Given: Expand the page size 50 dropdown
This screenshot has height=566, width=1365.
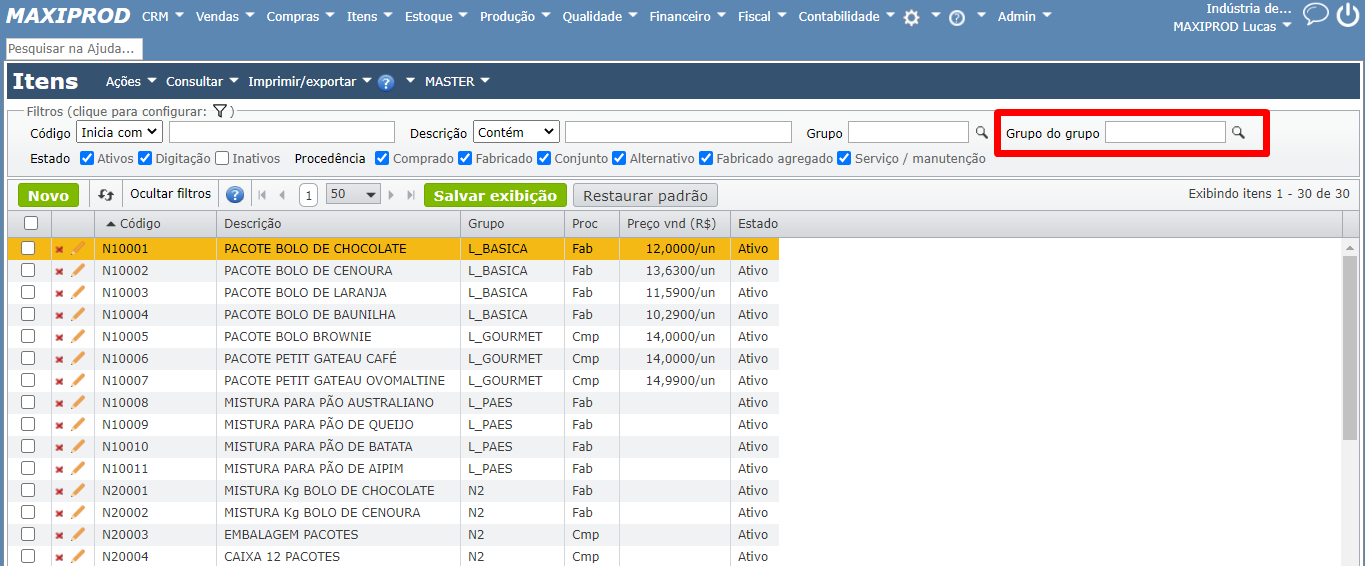Looking at the screenshot, I should tap(354, 195).
